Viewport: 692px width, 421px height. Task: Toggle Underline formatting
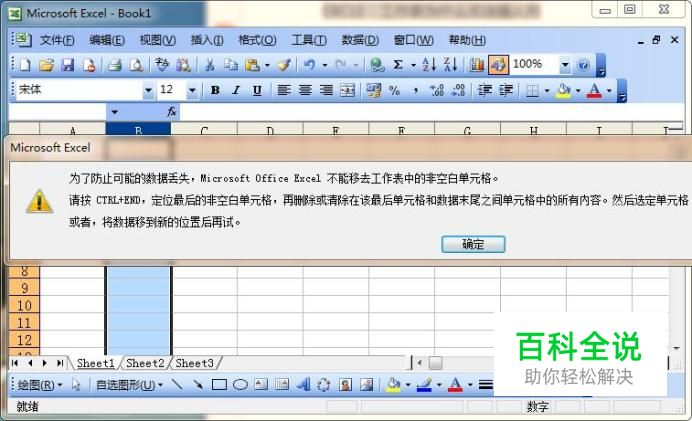point(257,90)
